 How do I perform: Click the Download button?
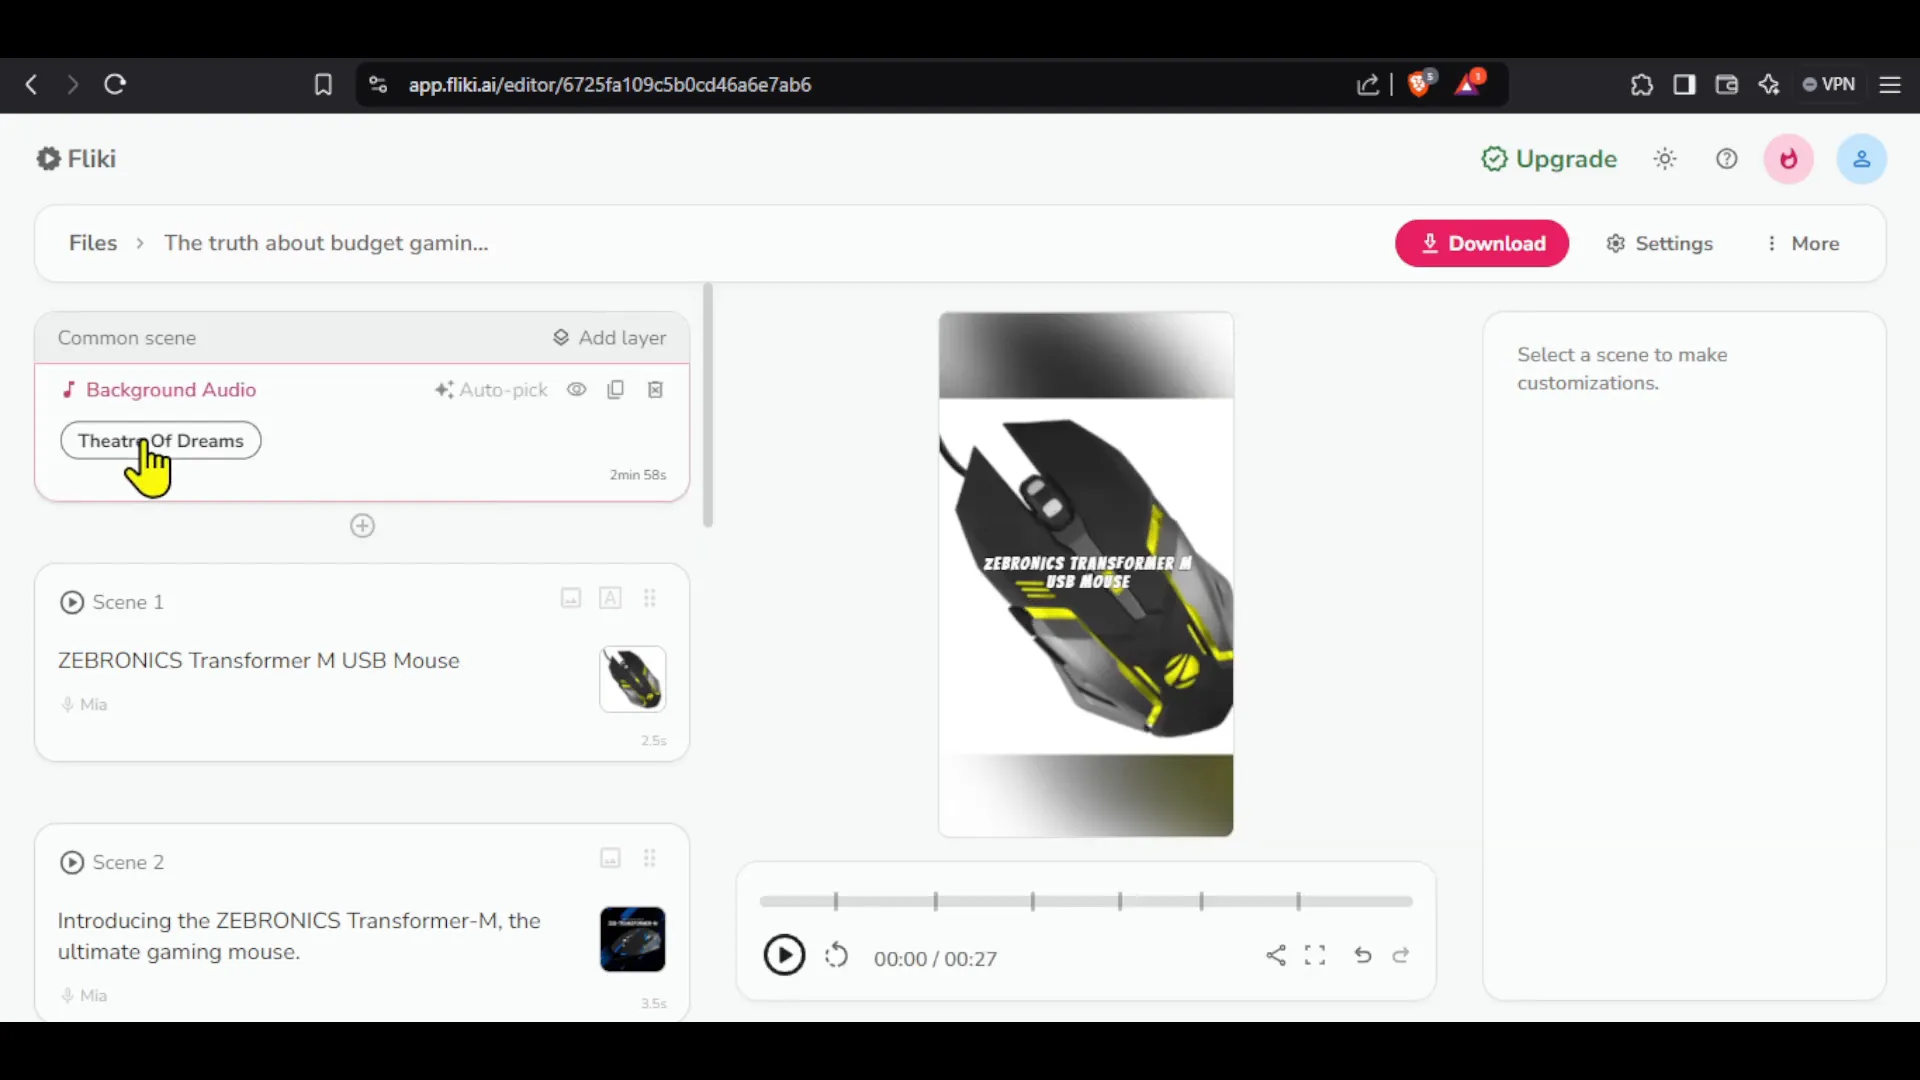click(1482, 243)
